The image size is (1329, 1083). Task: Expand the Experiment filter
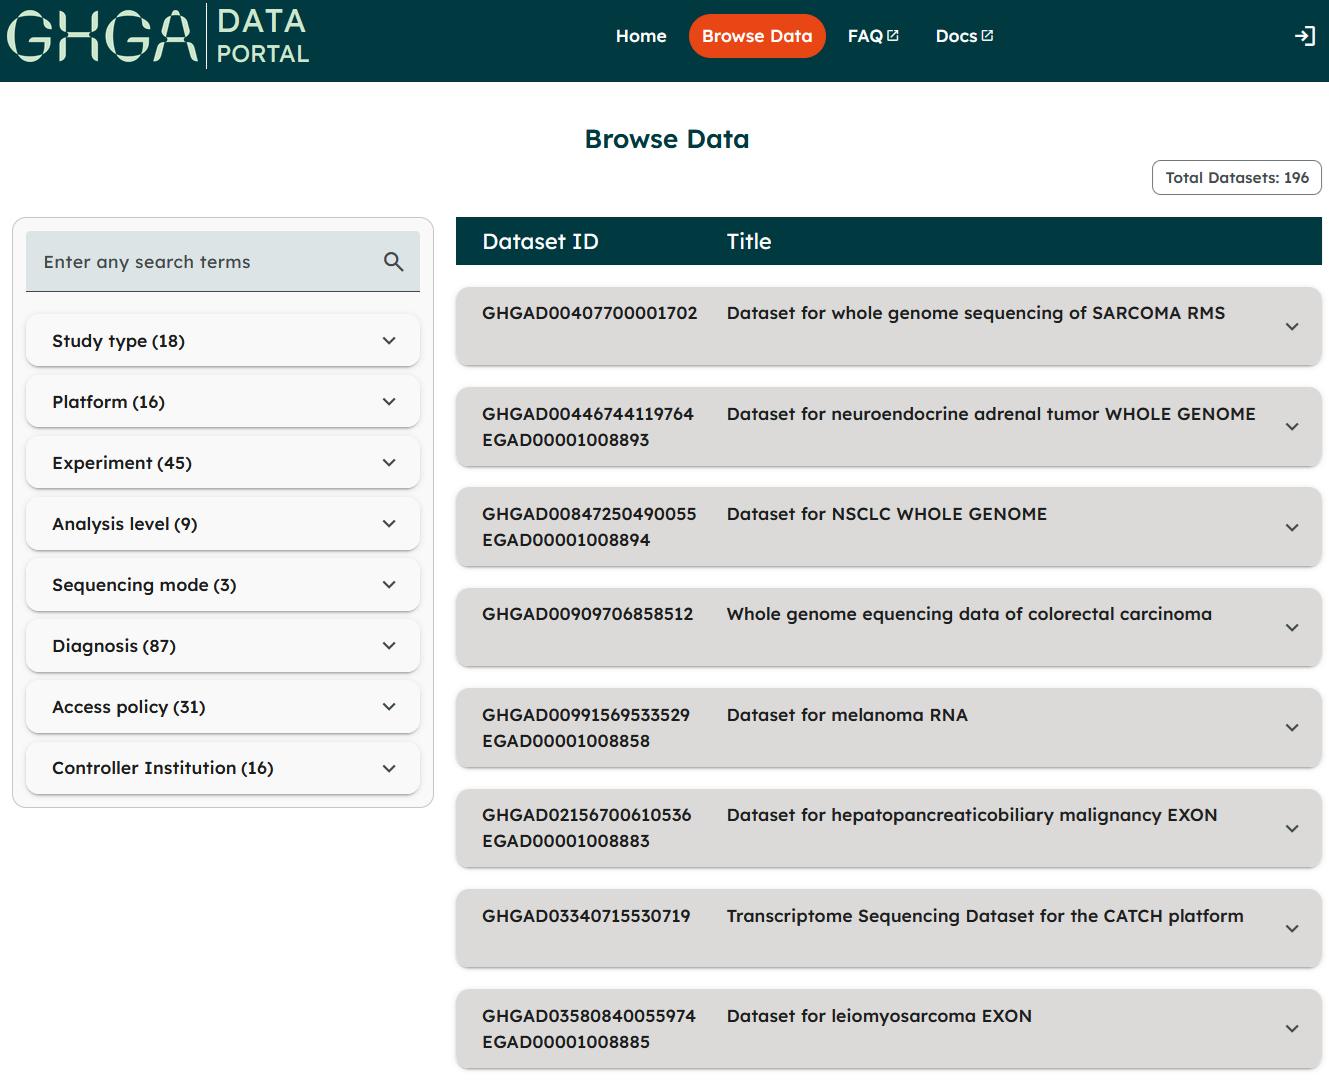223,463
